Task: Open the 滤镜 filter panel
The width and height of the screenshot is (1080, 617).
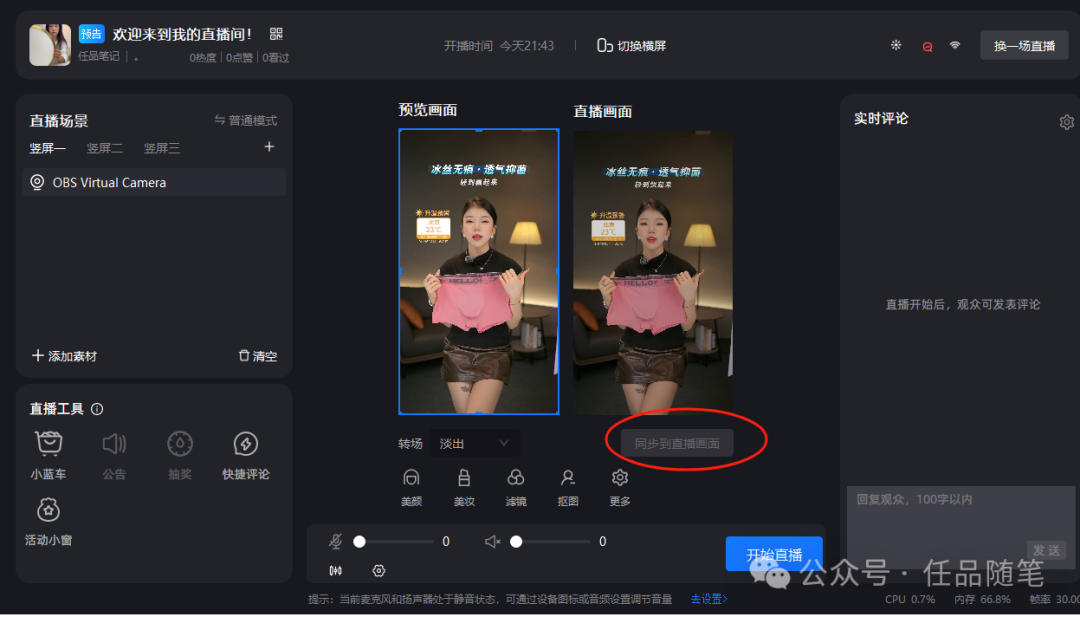Action: [516, 487]
